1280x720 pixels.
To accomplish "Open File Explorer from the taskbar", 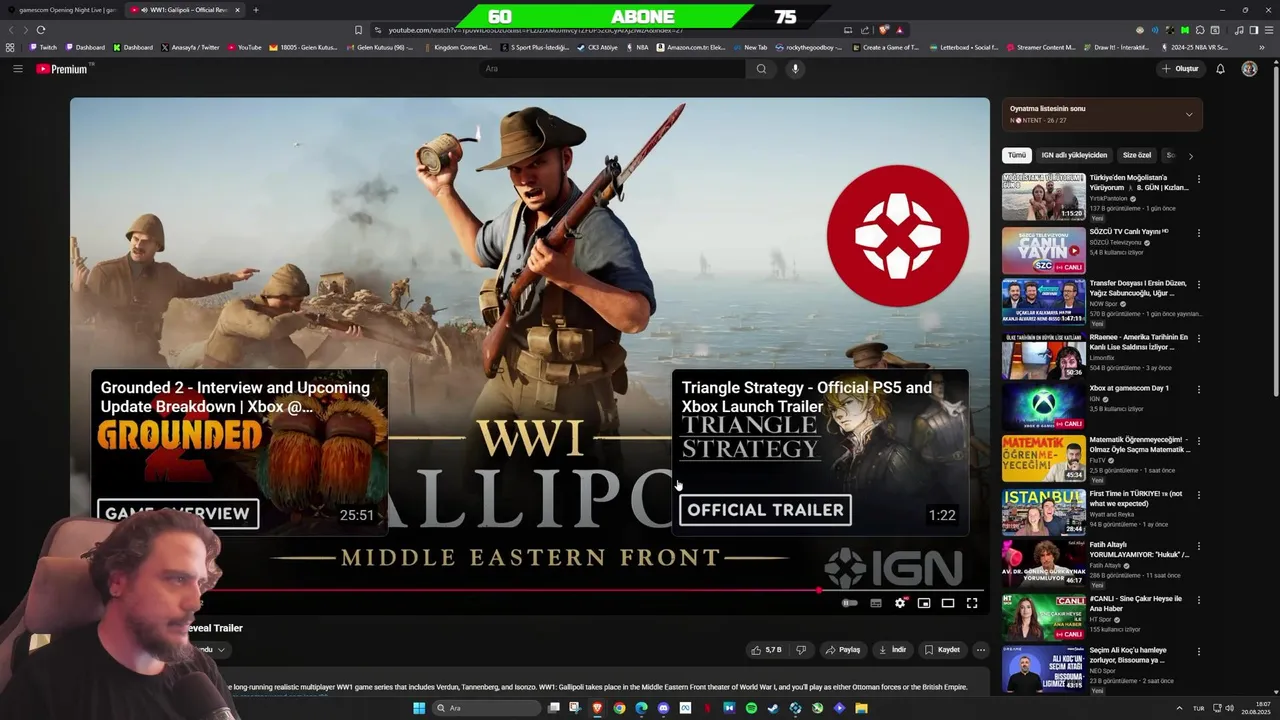I will [861, 708].
